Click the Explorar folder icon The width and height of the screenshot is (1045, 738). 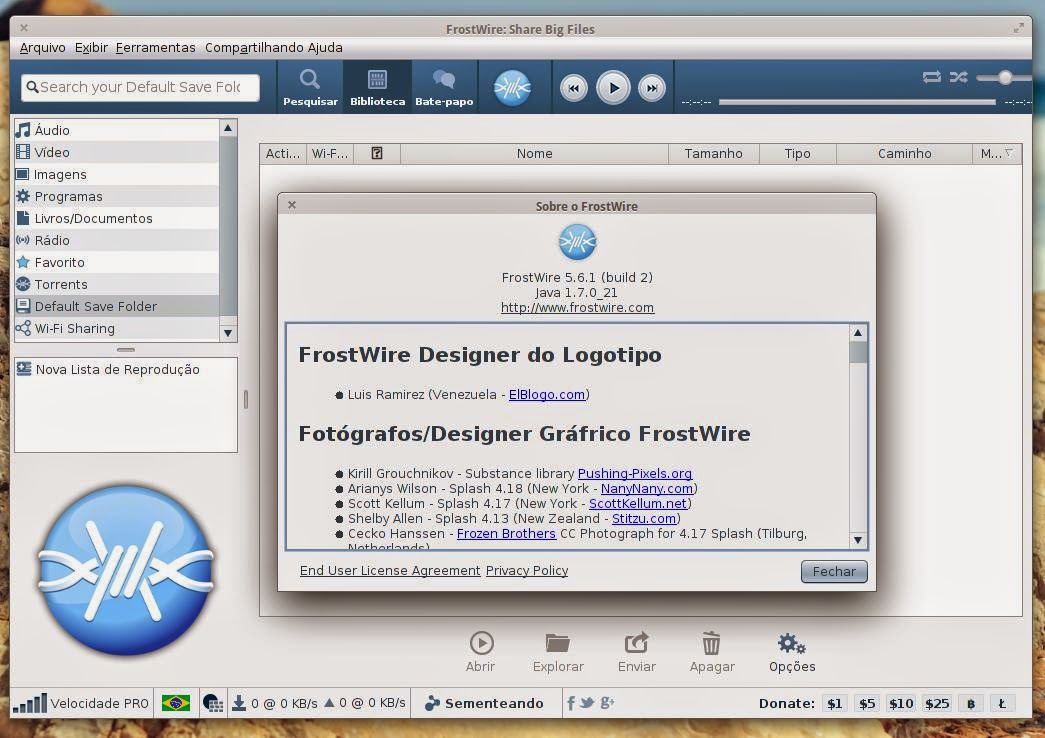[557, 643]
